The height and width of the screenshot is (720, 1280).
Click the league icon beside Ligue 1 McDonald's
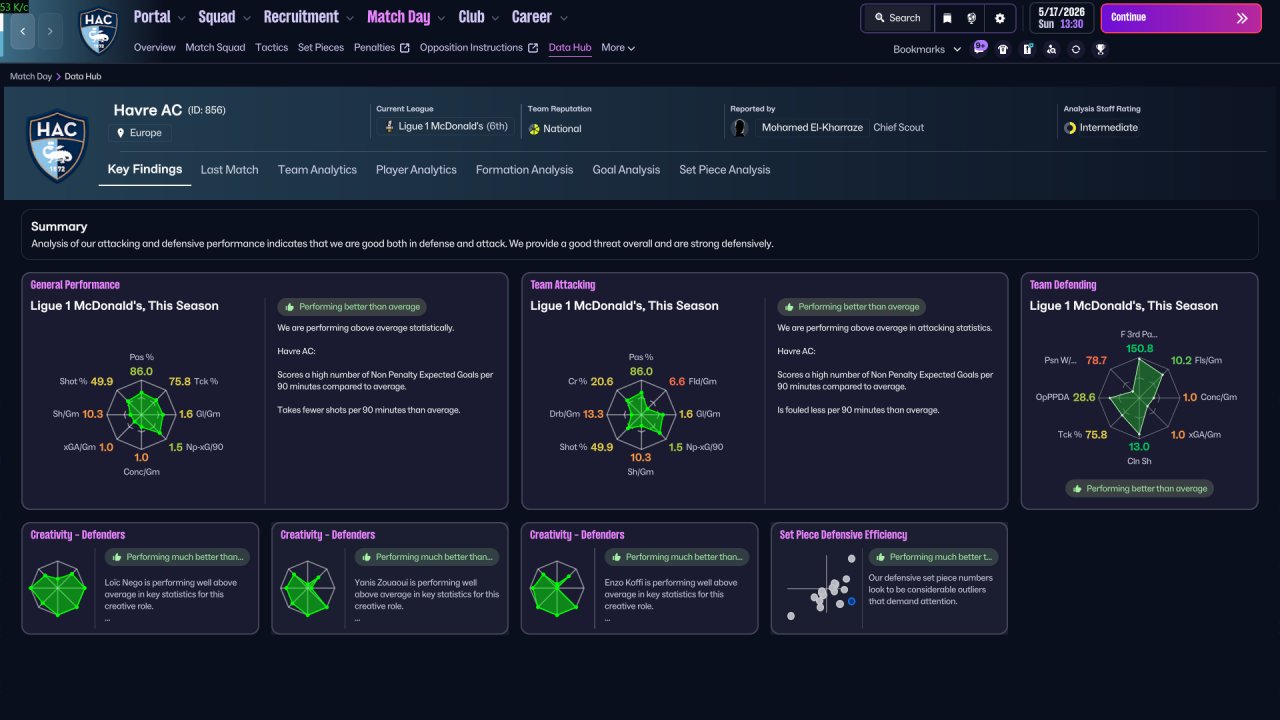pos(389,127)
